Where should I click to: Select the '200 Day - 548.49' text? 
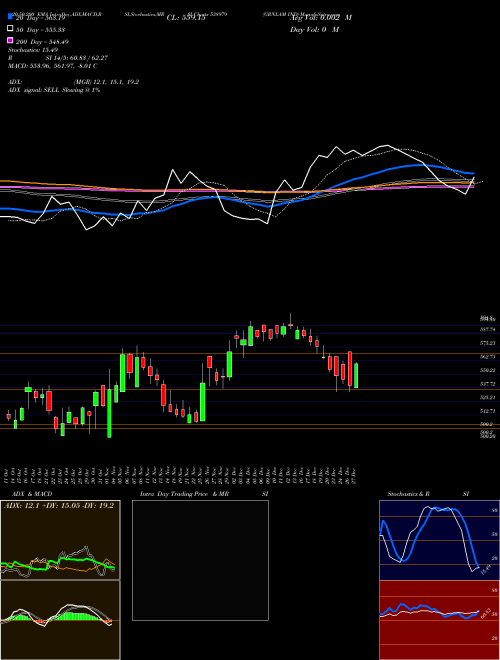(x=43, y=42)
